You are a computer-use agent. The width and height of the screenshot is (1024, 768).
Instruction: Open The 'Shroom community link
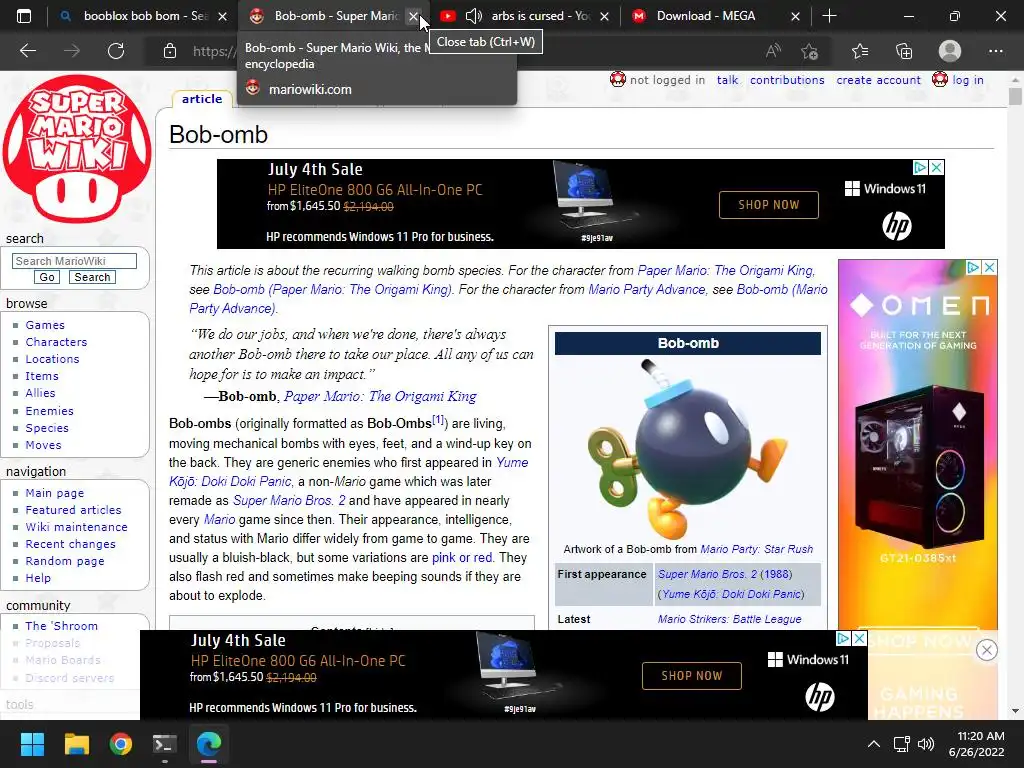pyautogui.click(x=61, y=626)
